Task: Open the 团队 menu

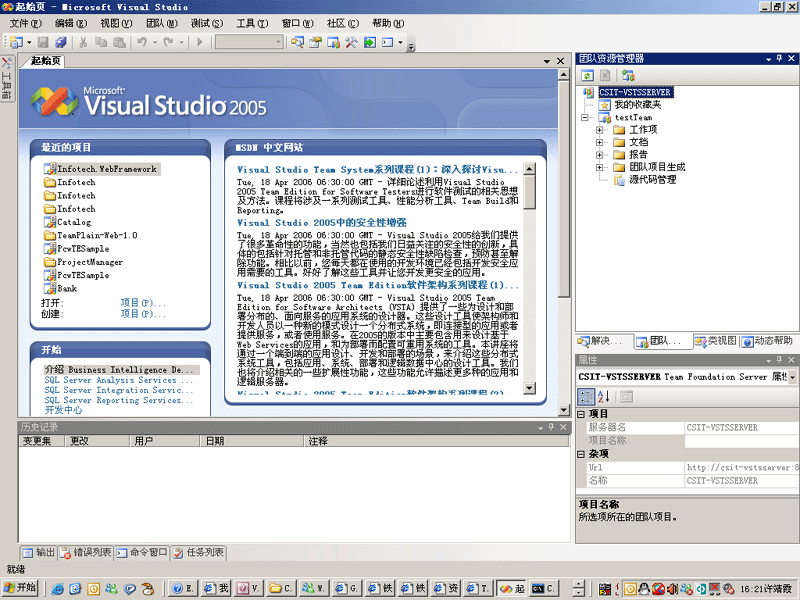Action: click(x=162, y=23)
